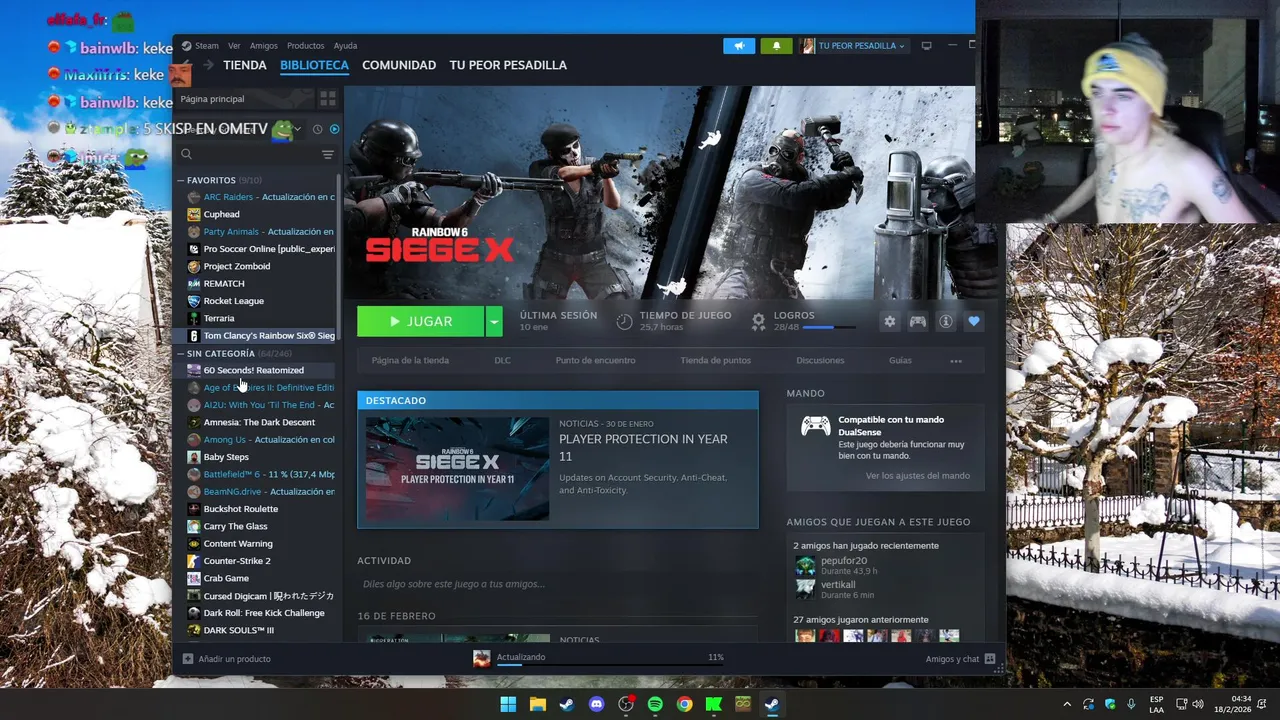Open Spotify from the taskbar
1280x720 pixels.
655,704
